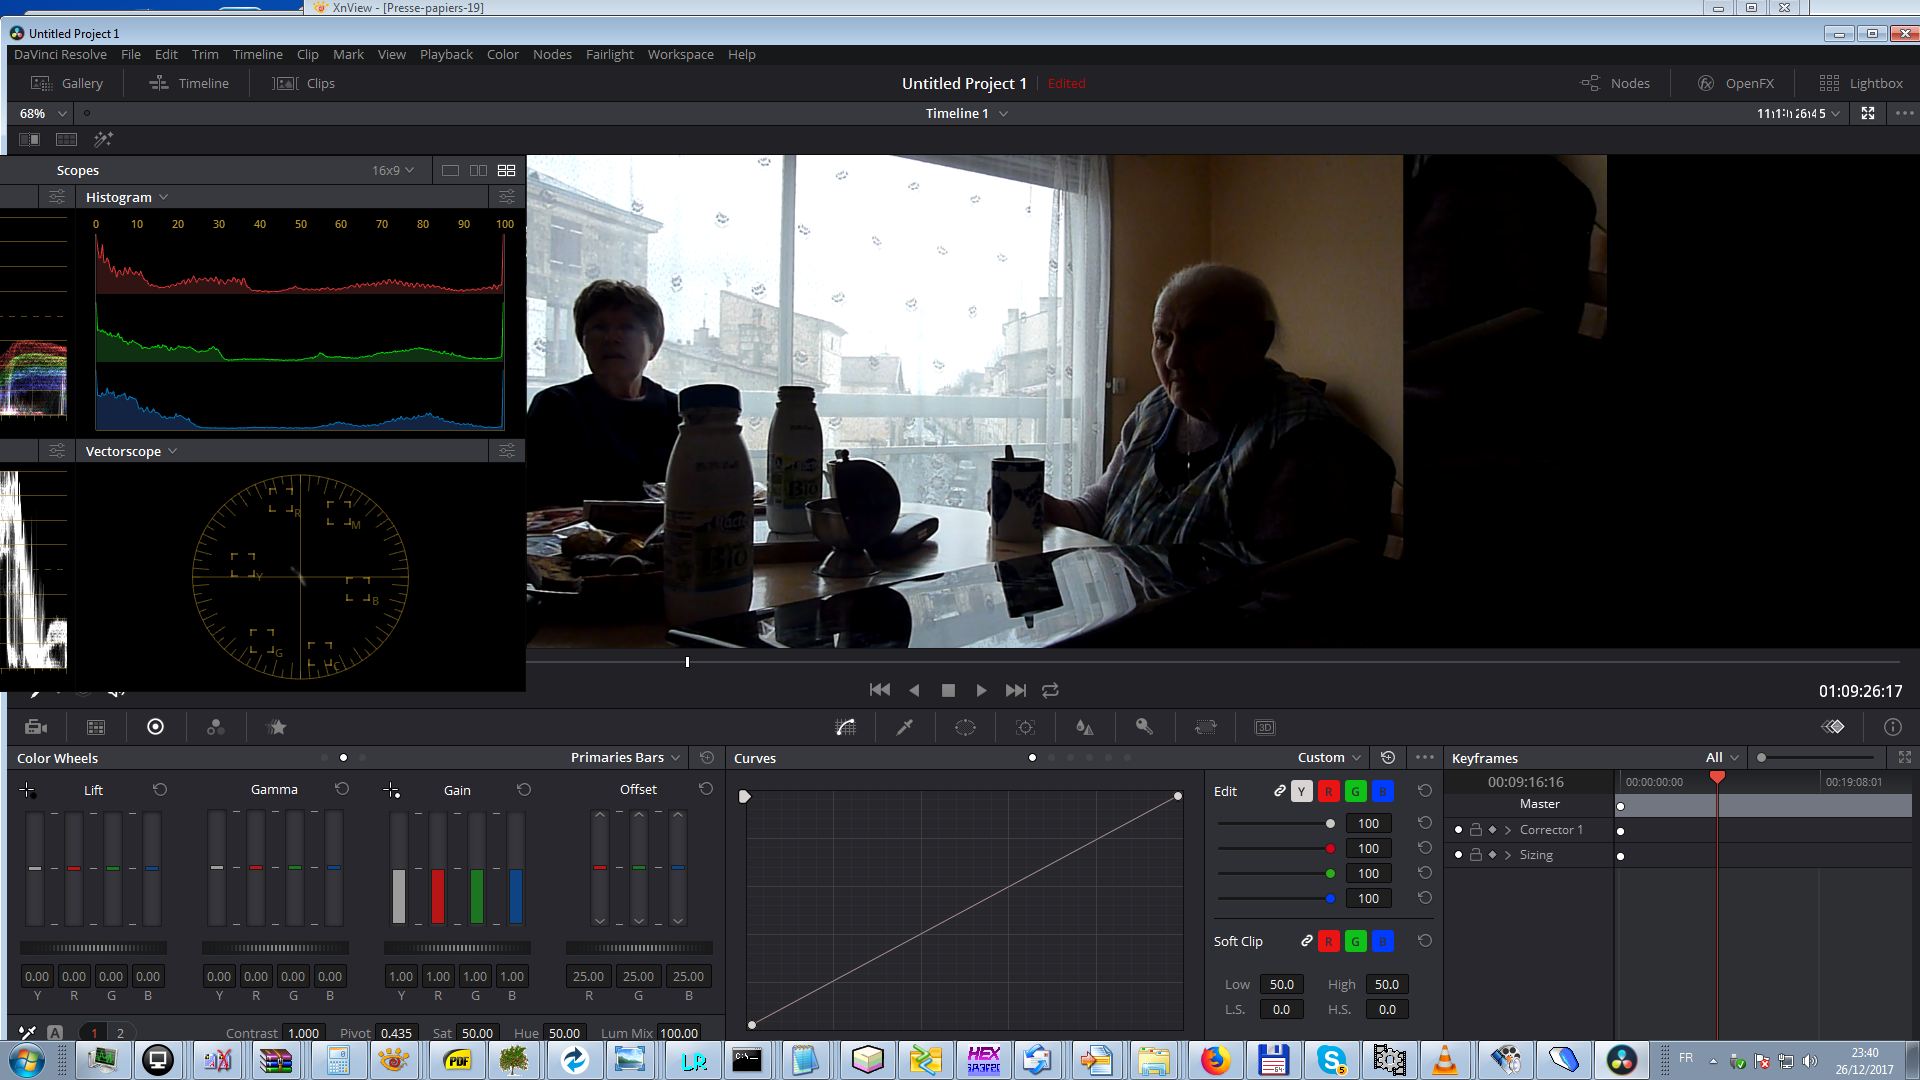The width and height of the screenshot is (1920, 1080).
Task: Toggle the green Soft Clip channel
Action: 1355,941
